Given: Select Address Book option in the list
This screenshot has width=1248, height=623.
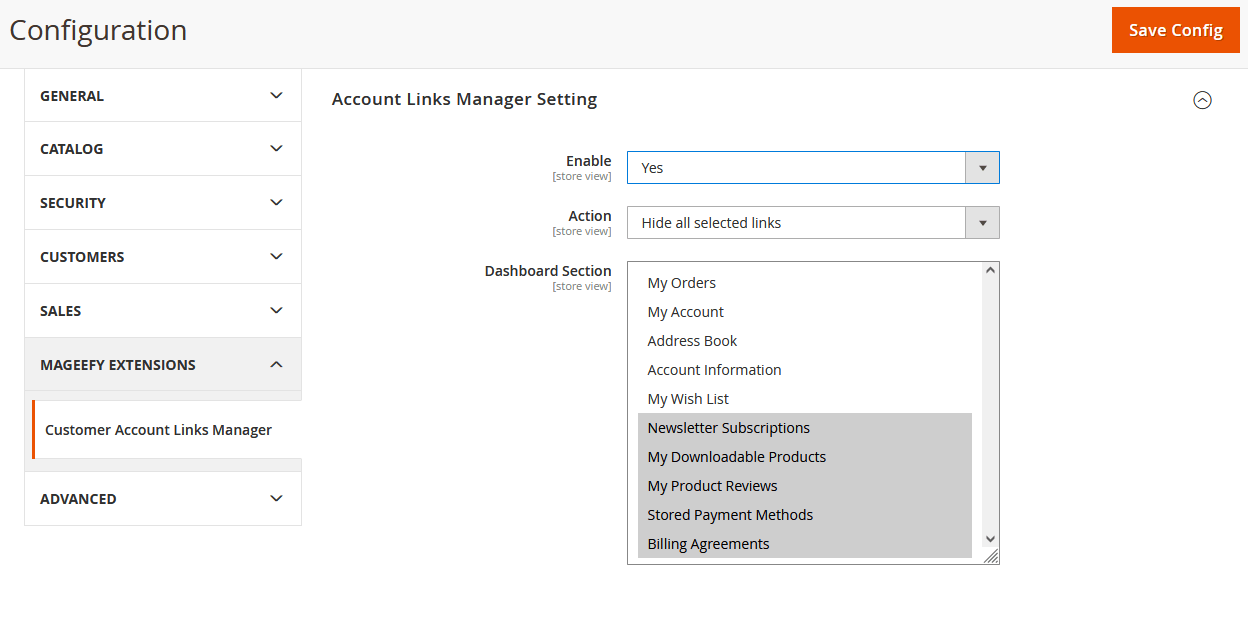Looking at the screenshot, I should coord(692,341).
